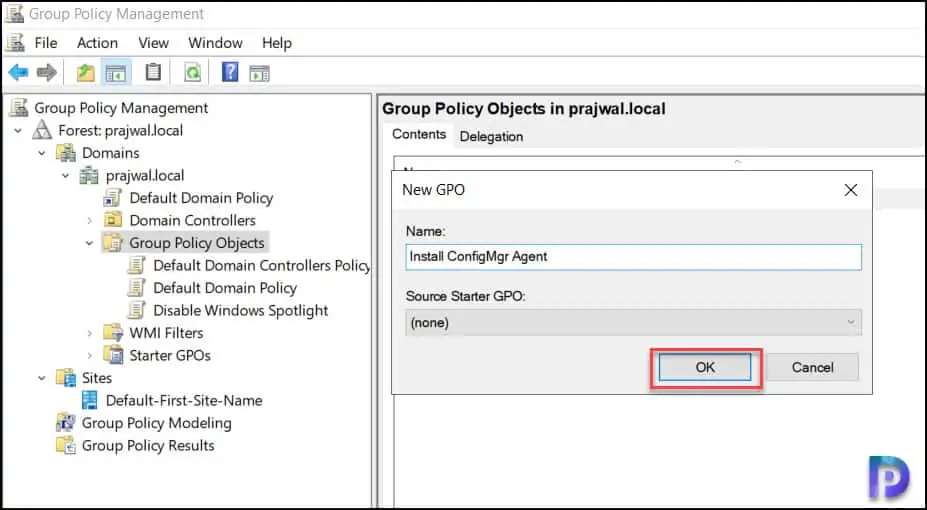Expand the WMI Filters node
Screen dimensions: 927x510
pos(89,333)
